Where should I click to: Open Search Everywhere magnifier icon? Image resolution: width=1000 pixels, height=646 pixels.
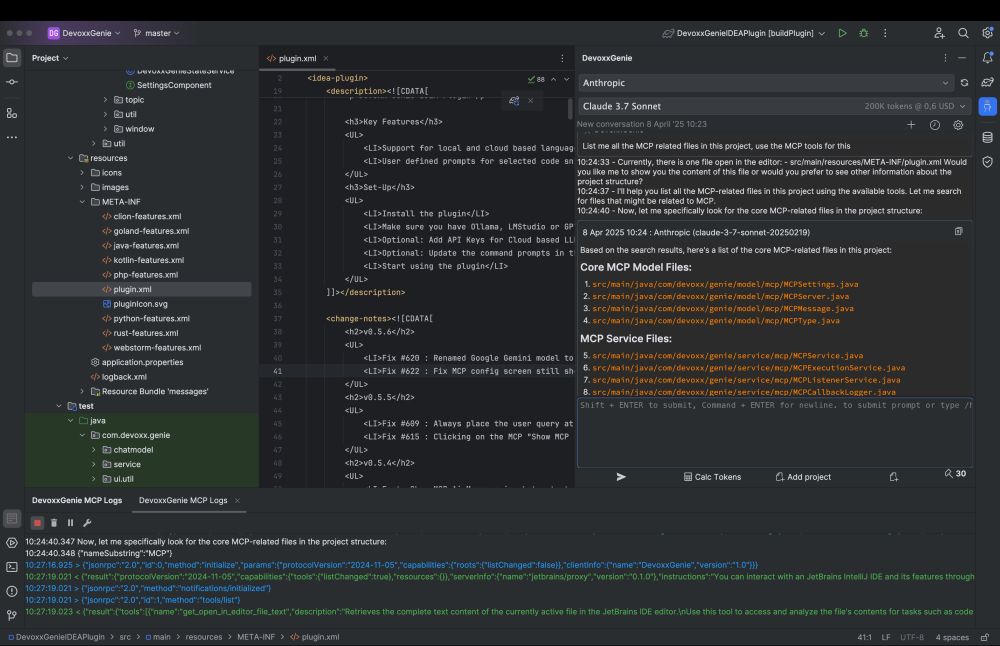coord(963,33)
